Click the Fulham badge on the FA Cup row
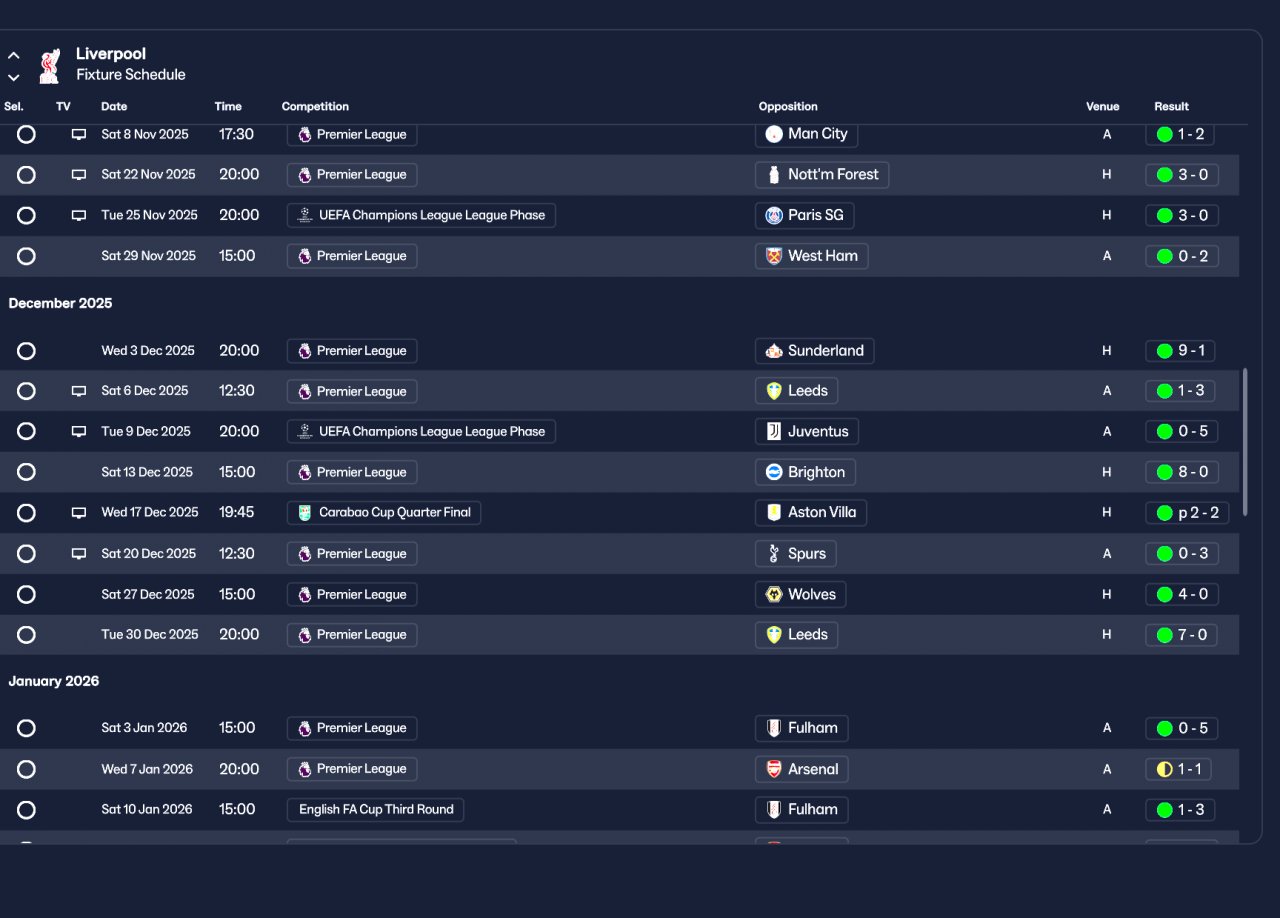The width and height of the screenshot is (1280, 918). pyautogui.click(x=773, y=810)
